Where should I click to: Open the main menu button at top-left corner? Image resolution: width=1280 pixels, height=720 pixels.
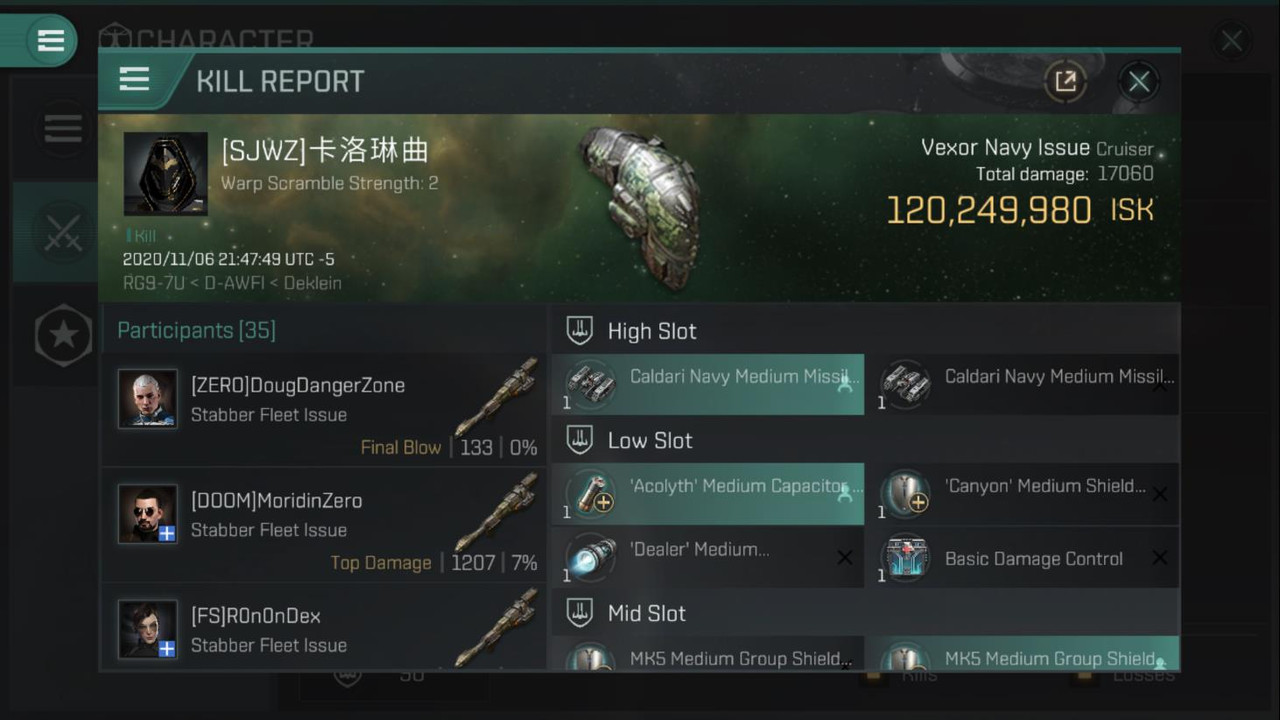click(50, 41)
